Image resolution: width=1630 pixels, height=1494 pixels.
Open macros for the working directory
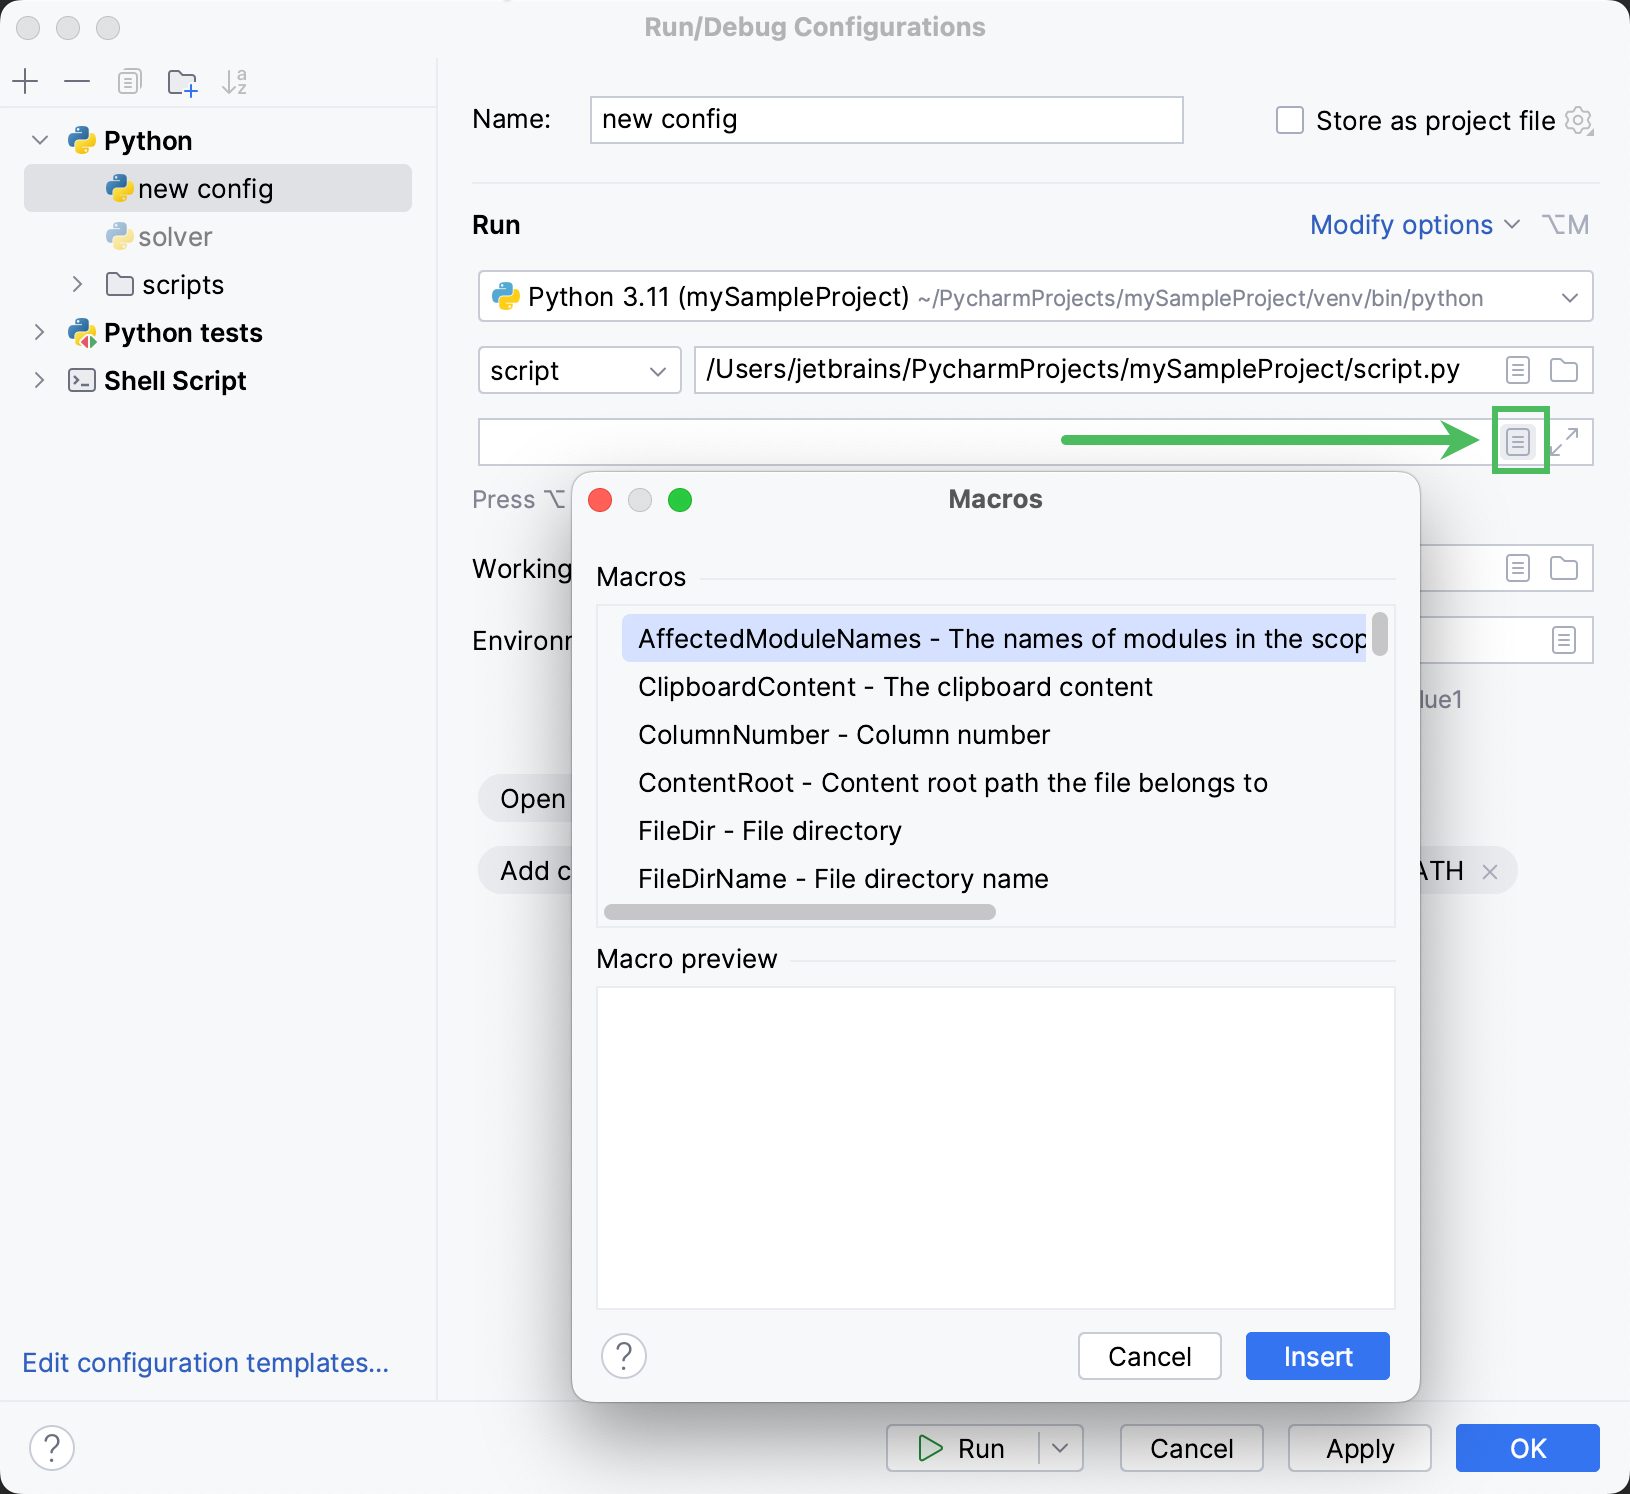[1516, 568]
